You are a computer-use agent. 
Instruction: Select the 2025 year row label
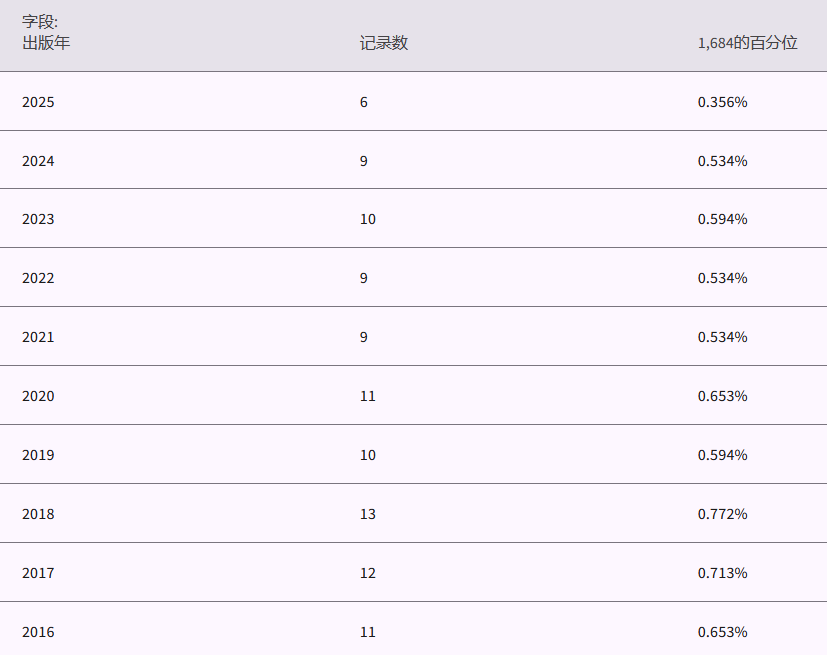click(38, 102)
